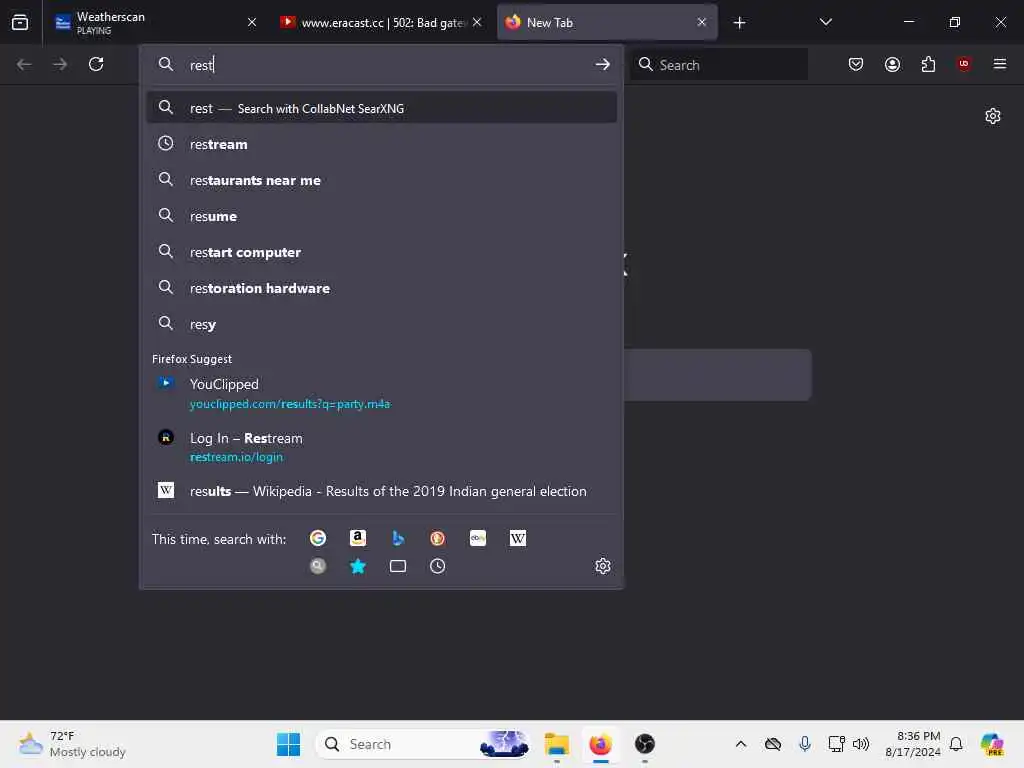
Task: Click the display network icon in the tray
Action: (836, 744)
